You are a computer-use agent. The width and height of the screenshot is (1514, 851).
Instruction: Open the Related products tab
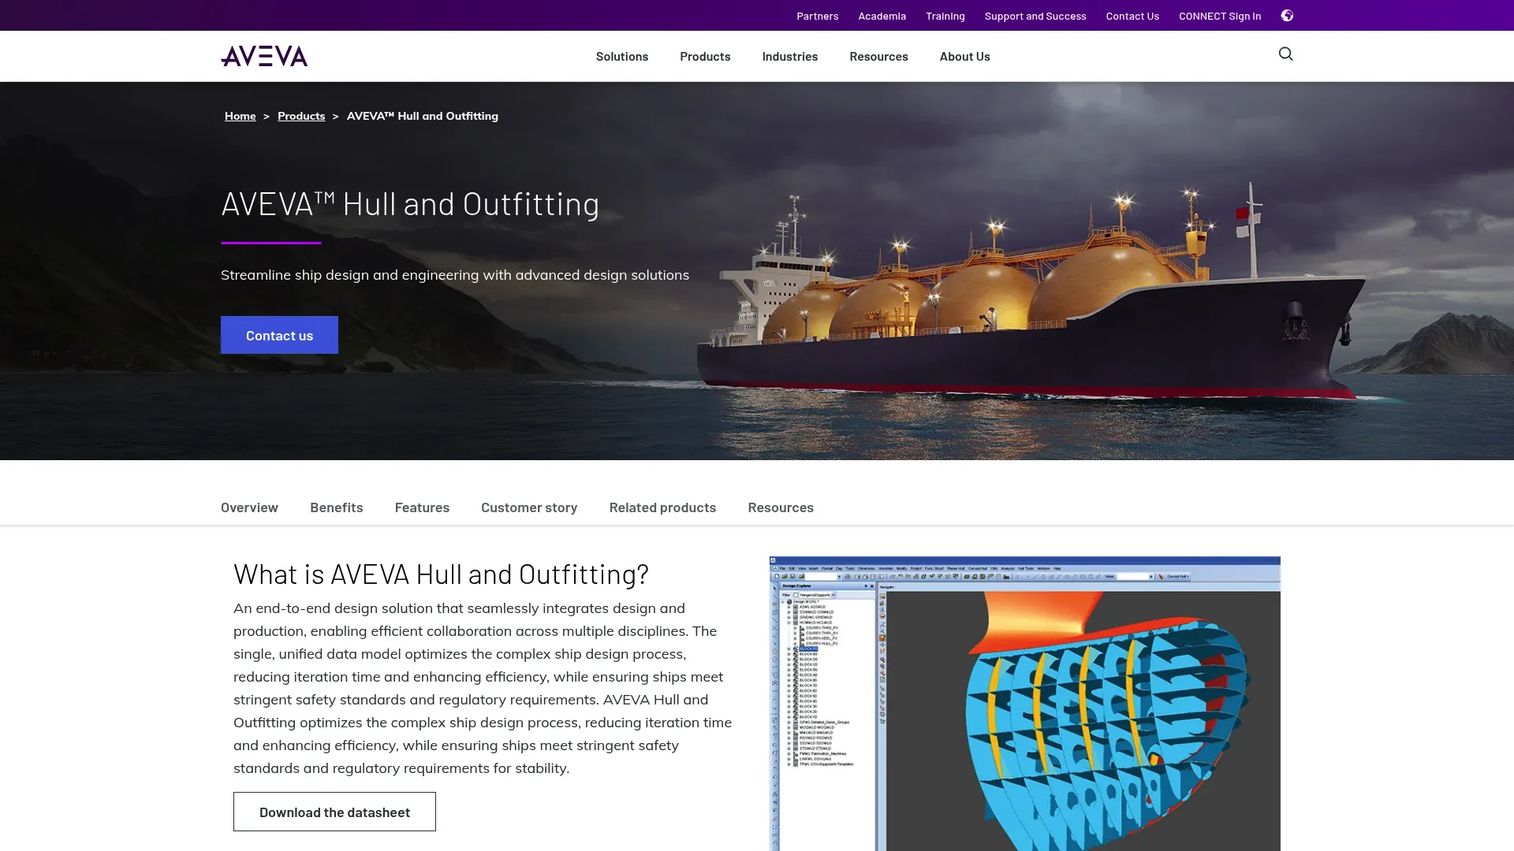662,508
